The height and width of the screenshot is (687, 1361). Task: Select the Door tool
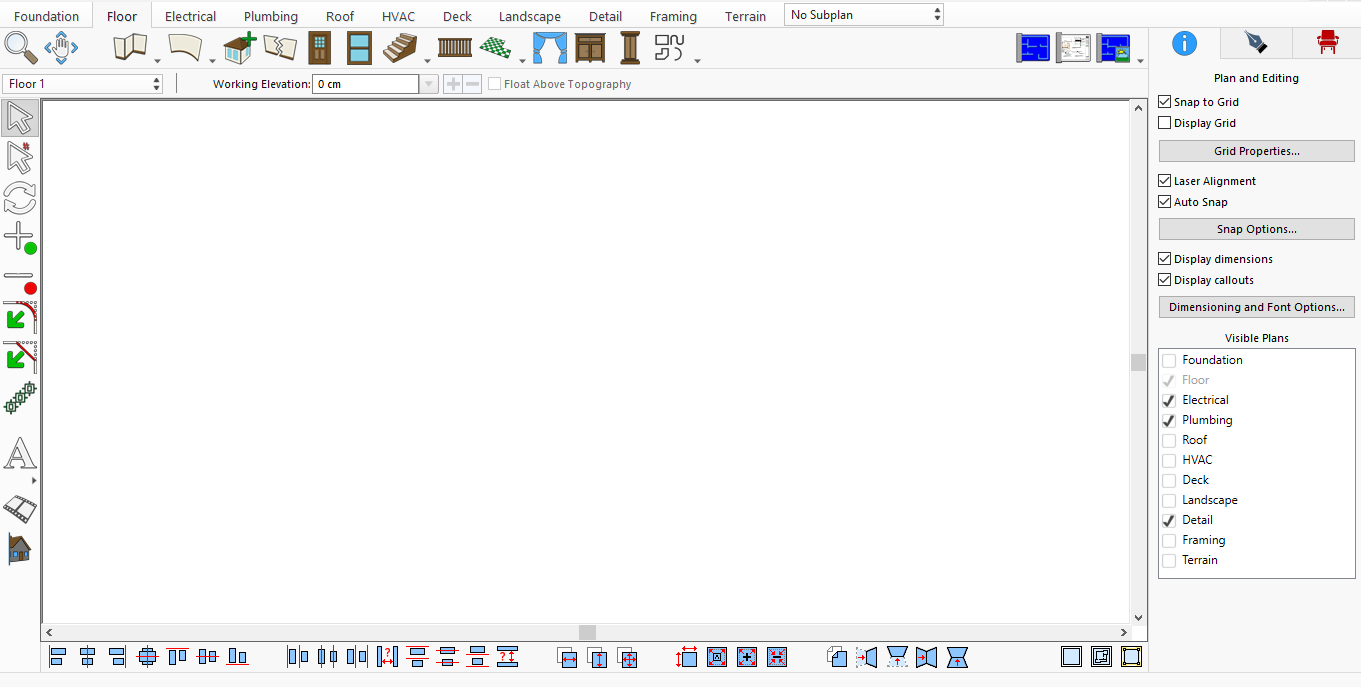[x=319, y=47]
